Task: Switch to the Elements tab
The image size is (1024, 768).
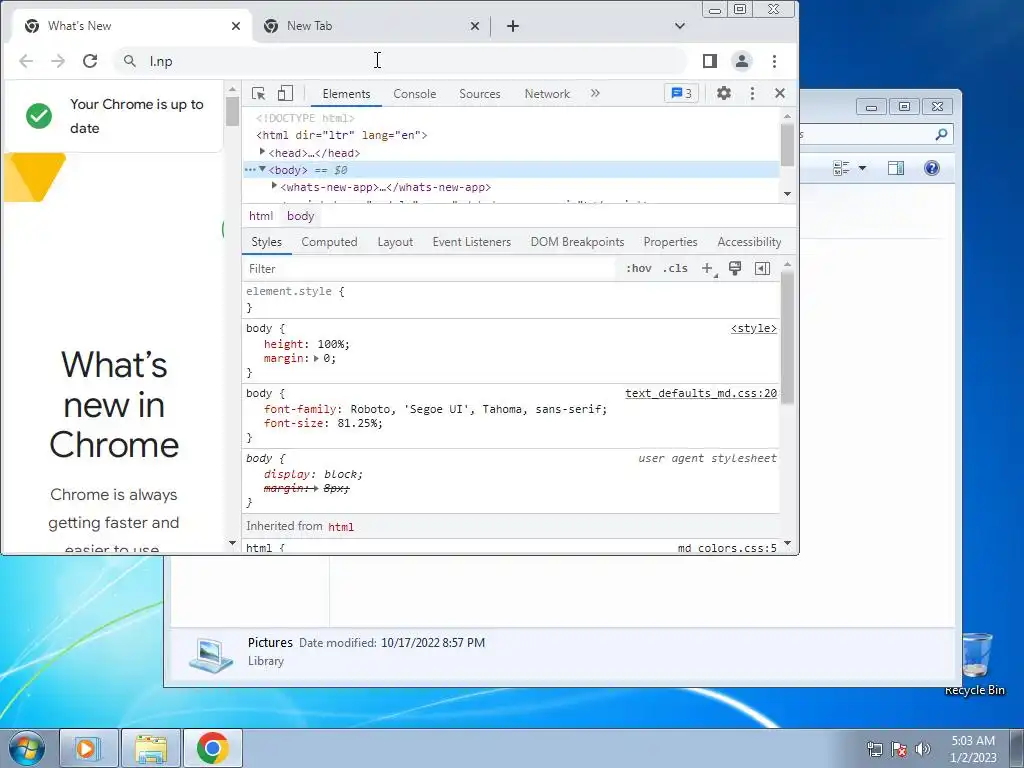Action: click(x=346, y=94)
